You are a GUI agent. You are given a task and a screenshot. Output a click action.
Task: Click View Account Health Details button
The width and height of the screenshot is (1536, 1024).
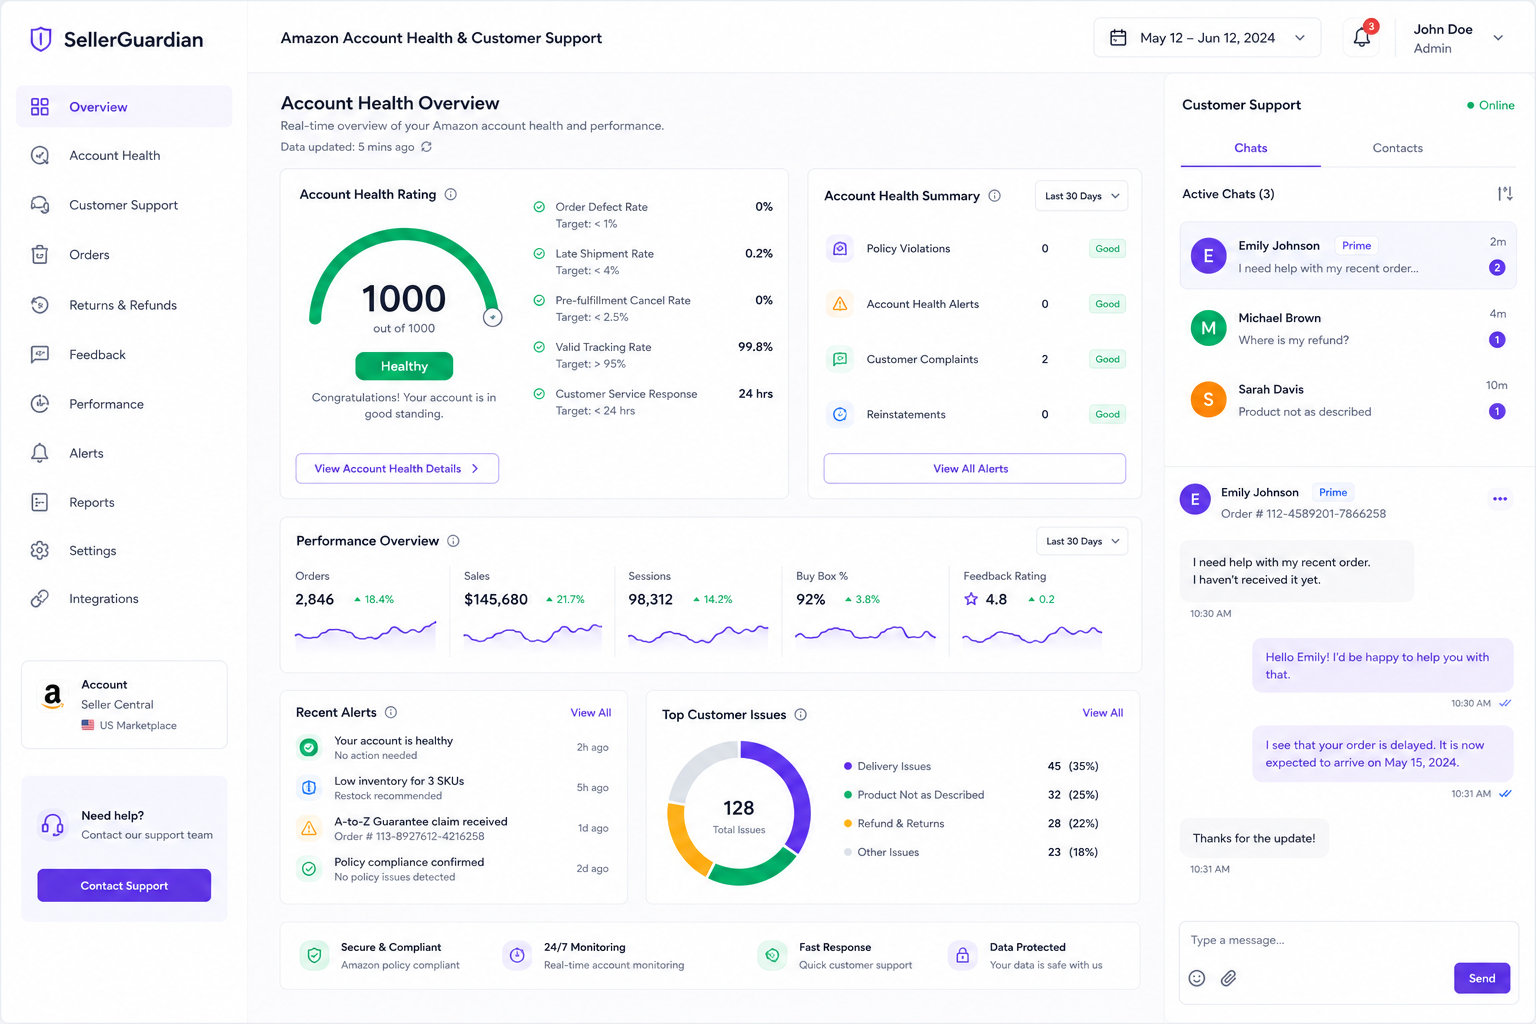pos(397,468)
